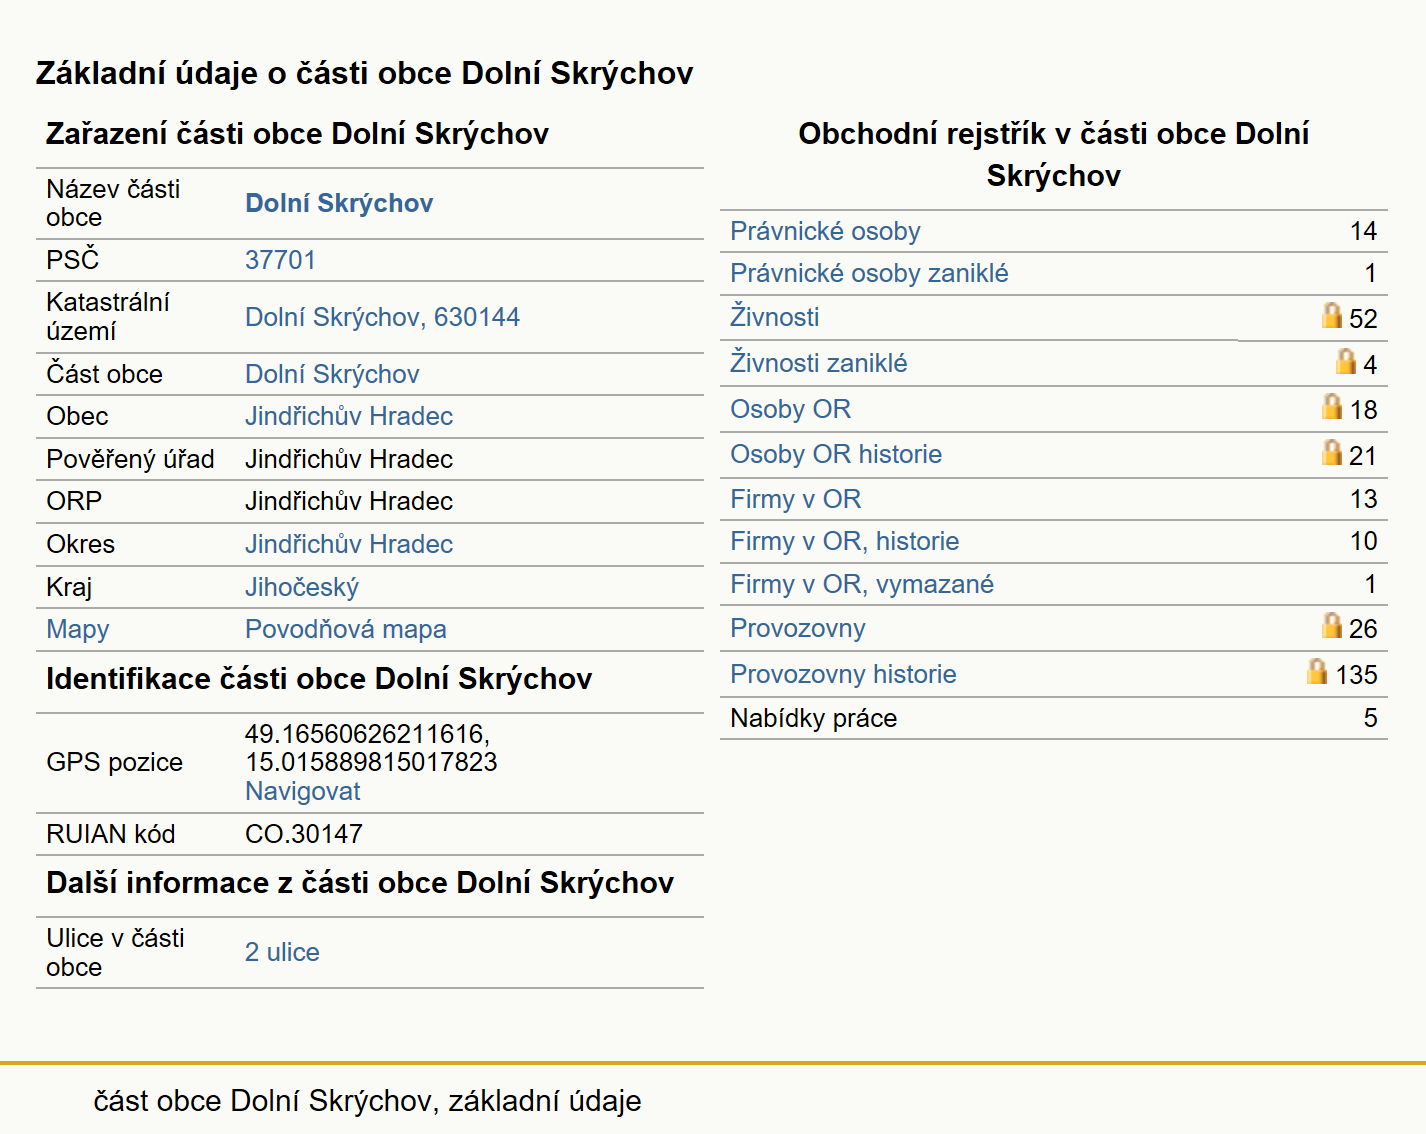Click the lock icon next to Živnosti zaniklé
Viewport: 1426px width, 1134px height.
[x=1346, y=361]
